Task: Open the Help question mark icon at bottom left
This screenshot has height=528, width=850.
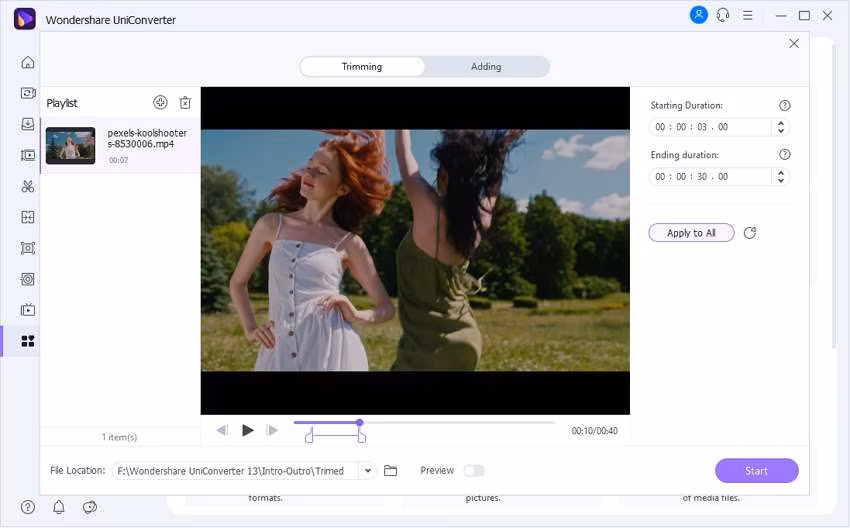Action: point(28,507)
